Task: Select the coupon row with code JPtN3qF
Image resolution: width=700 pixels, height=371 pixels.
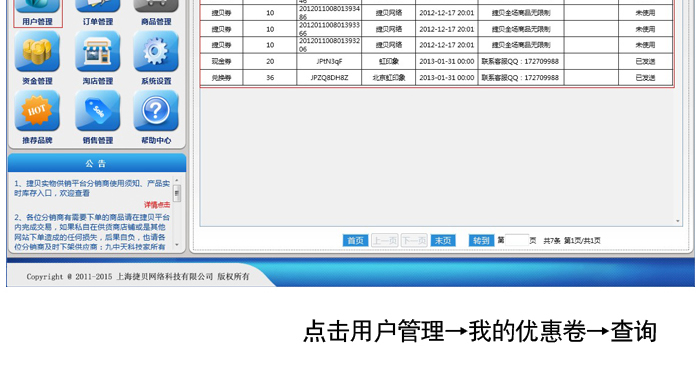Action: [437, 61]
